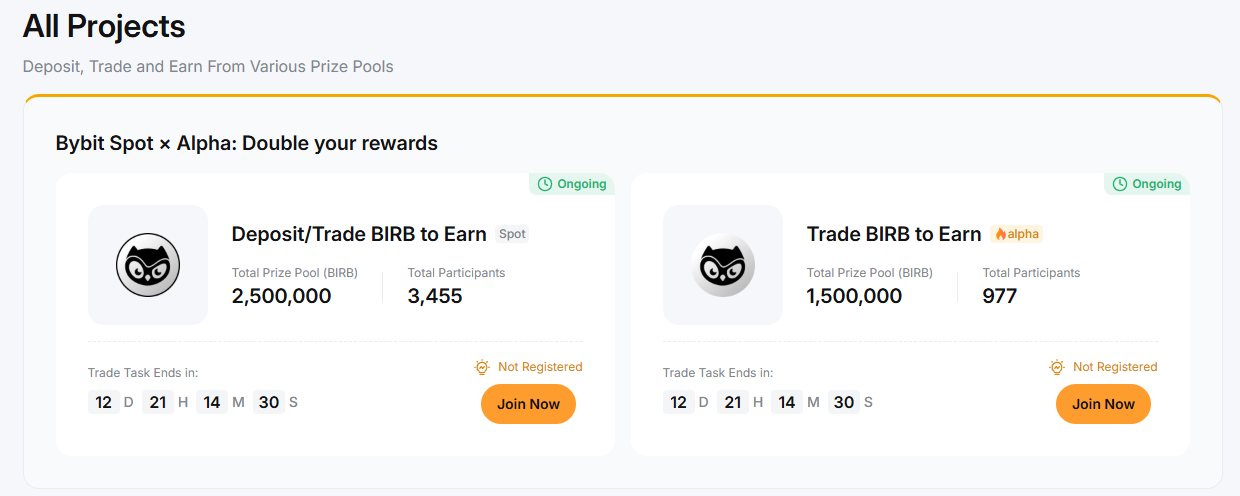Click the days countdown box in Spot card
Screen dimensions: 1240x496
[104, 402]
